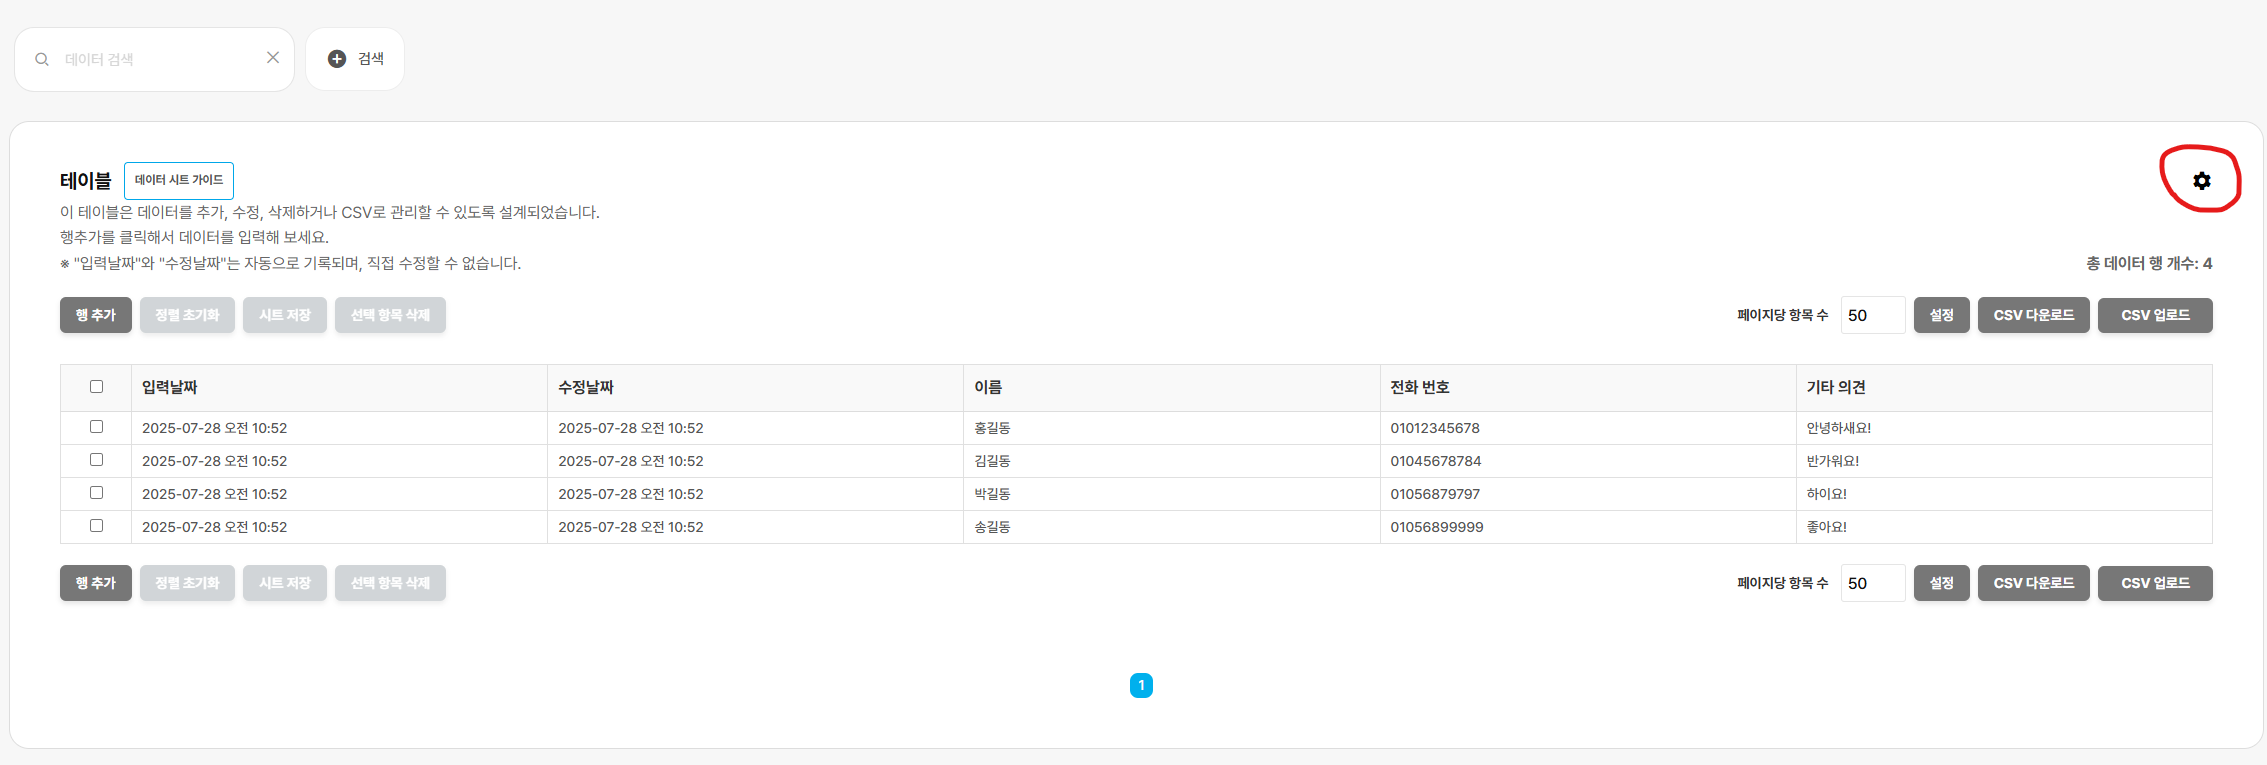
Task: Click bottom 행 추가 button
Action: (96, 583)
